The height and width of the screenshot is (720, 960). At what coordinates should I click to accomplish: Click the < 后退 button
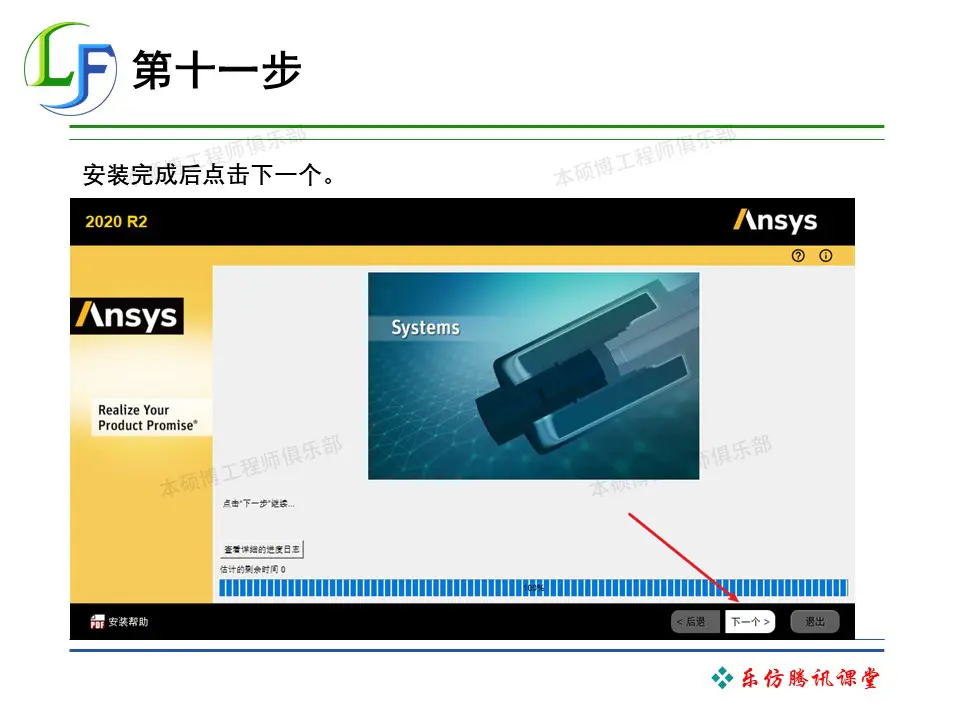point(696,621)
